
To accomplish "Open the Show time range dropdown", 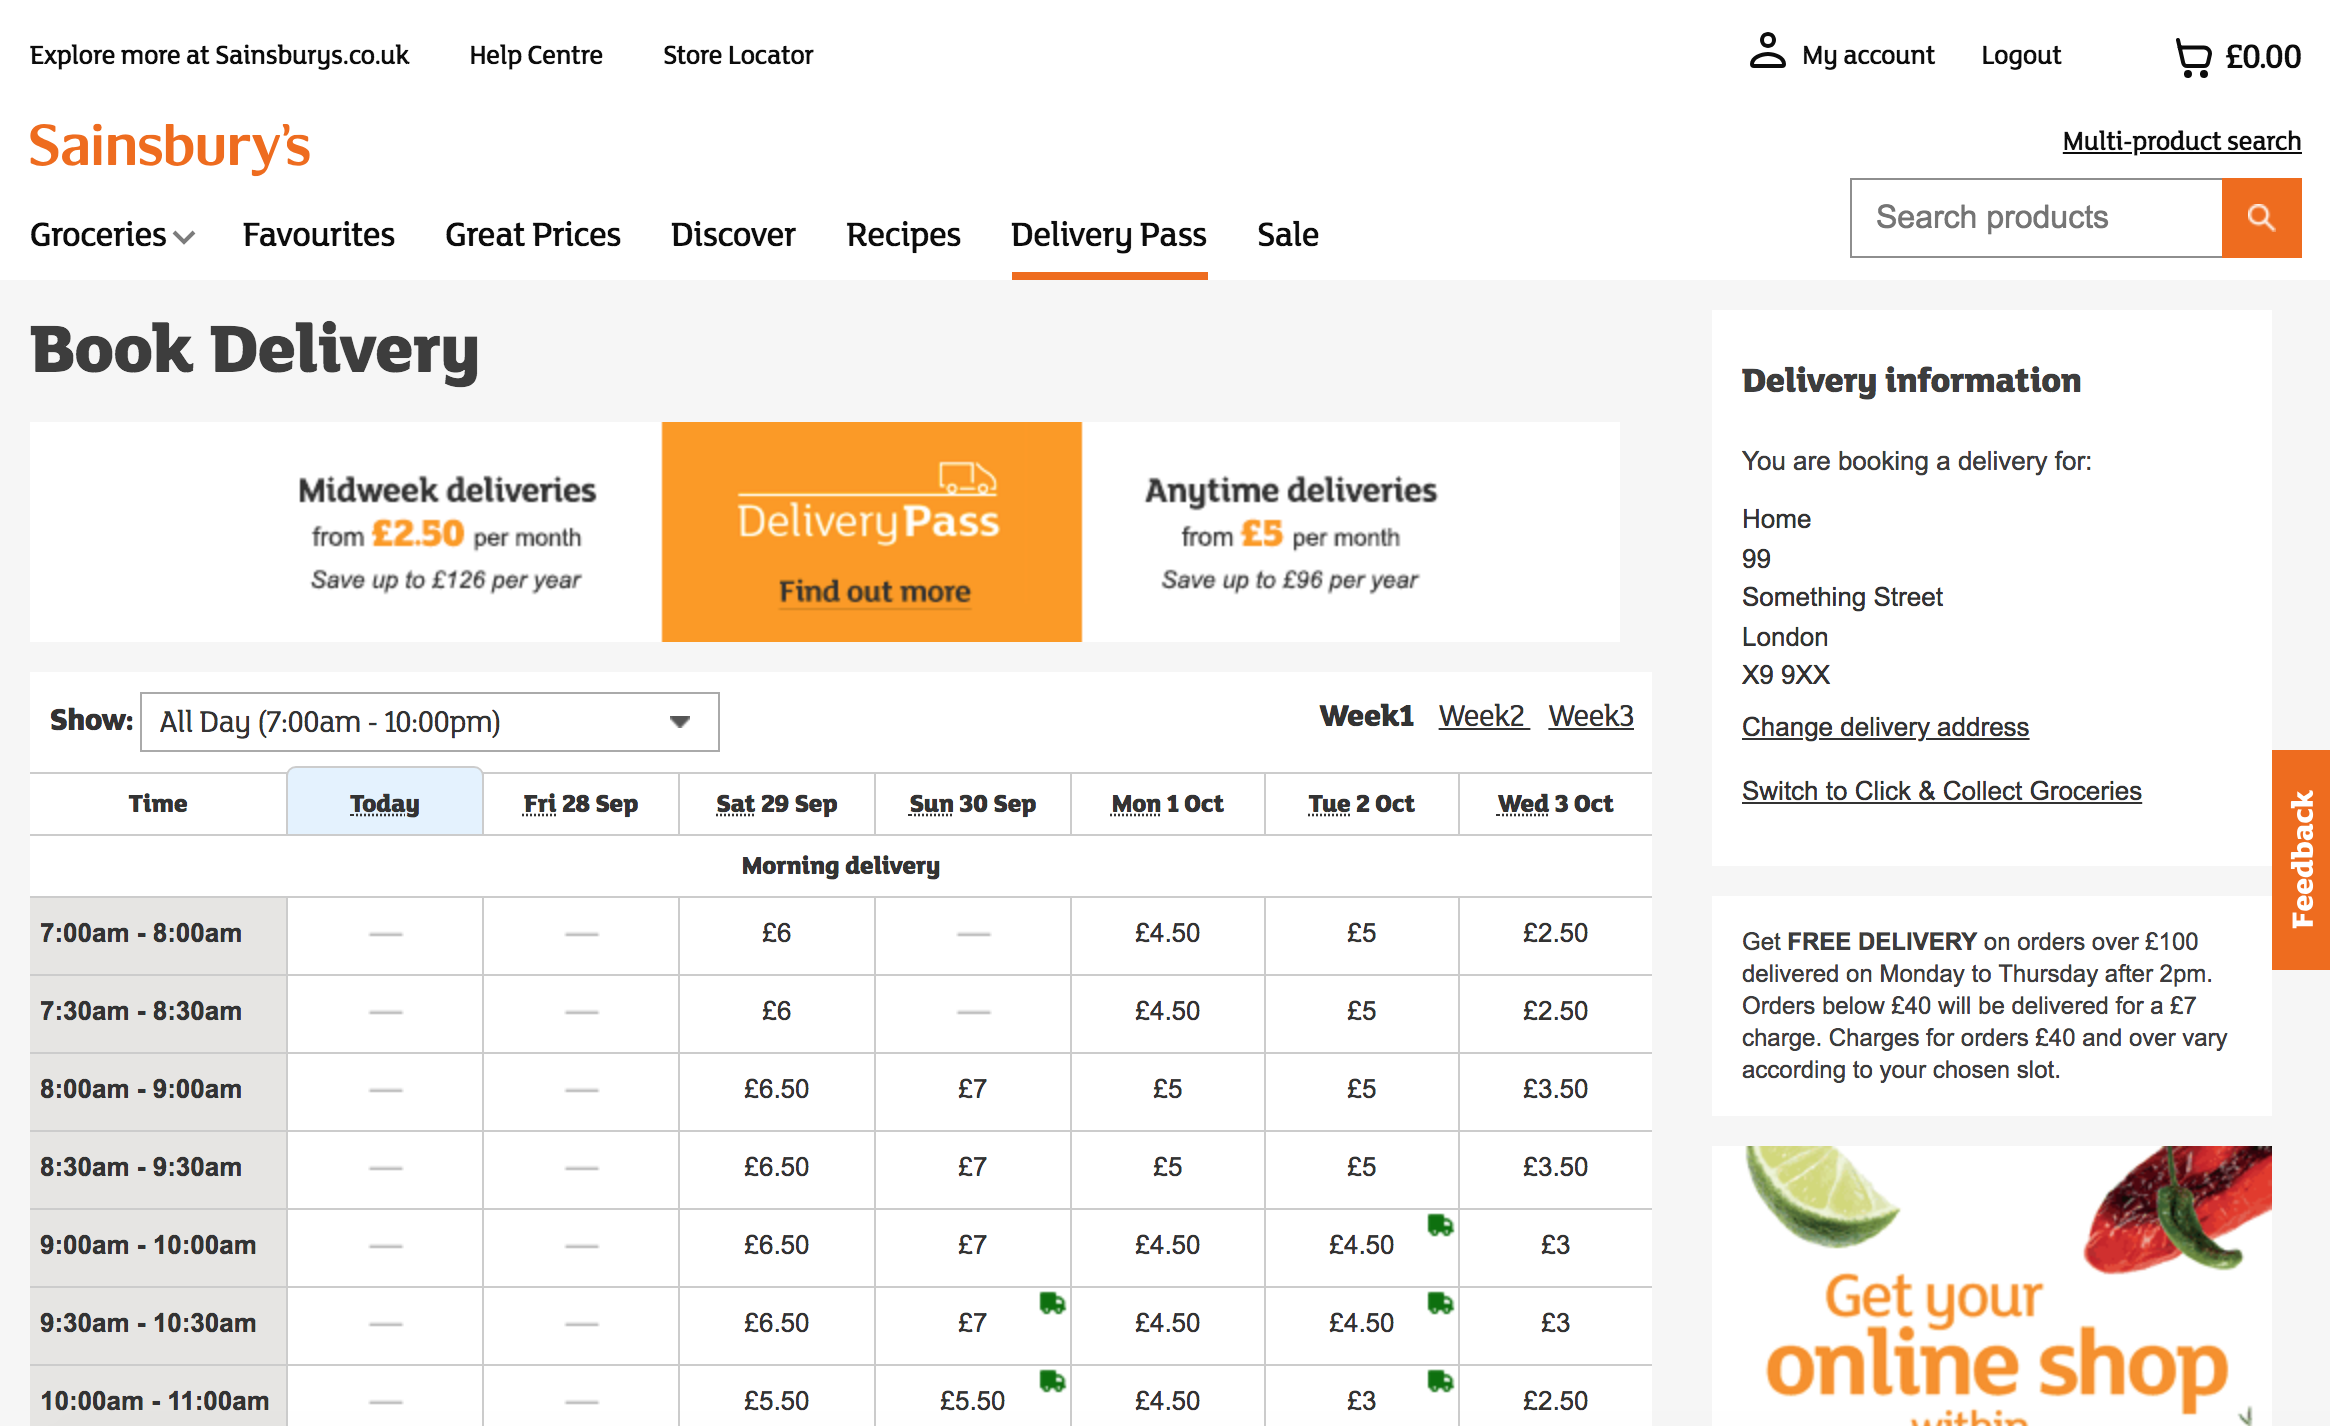I will (430, 722).
